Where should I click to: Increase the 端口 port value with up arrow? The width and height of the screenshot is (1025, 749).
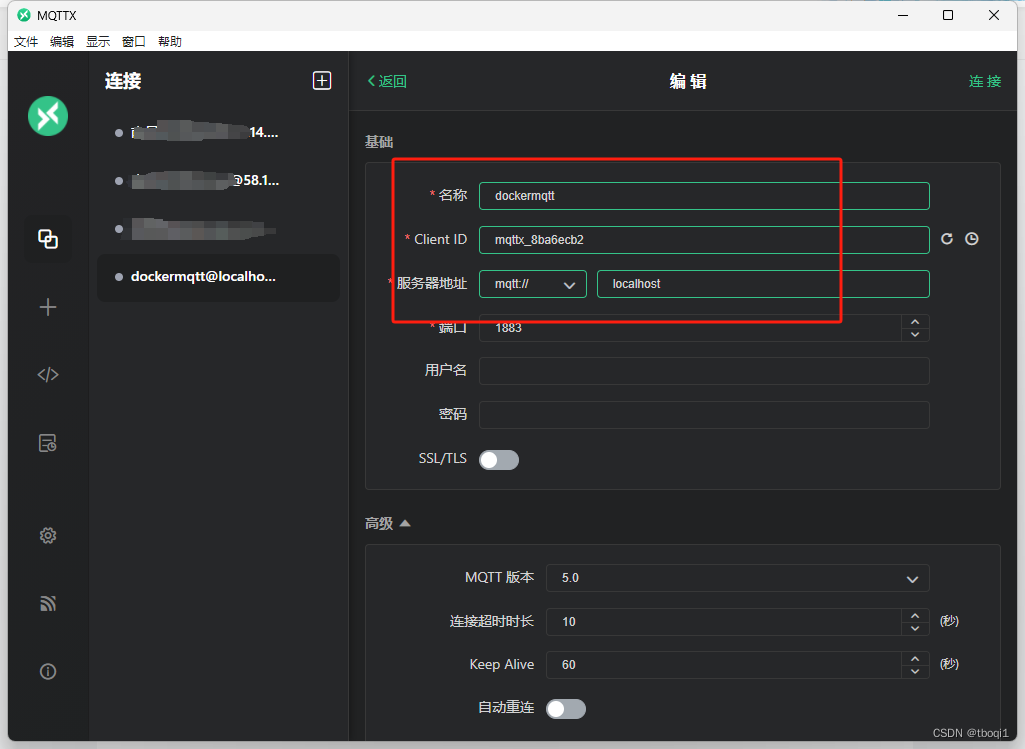(x=915, y=322)
